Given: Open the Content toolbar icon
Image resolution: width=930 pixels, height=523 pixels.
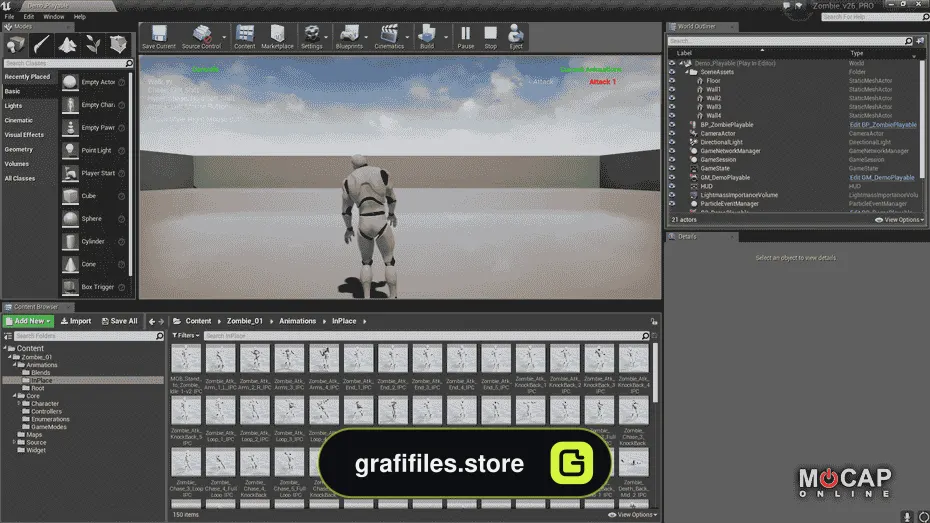Looking at the screenshot, I should [244, 37].
